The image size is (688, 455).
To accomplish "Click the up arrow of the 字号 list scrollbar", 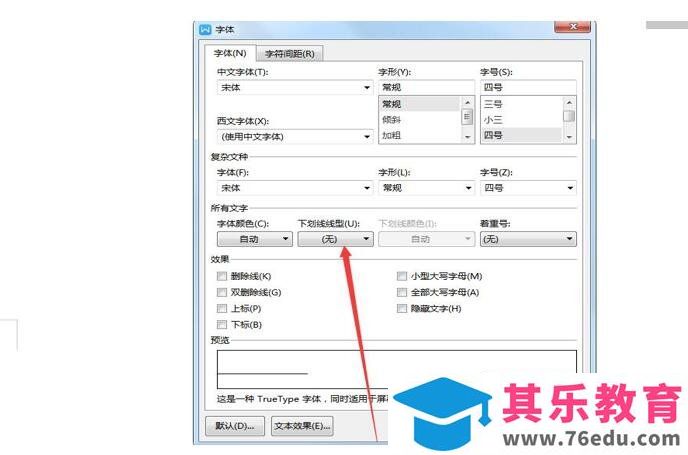I will pos(569,103).
